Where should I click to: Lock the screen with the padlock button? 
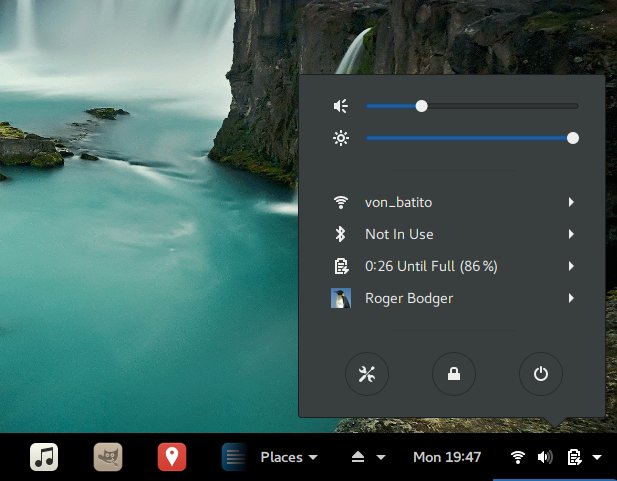point(454,374)
